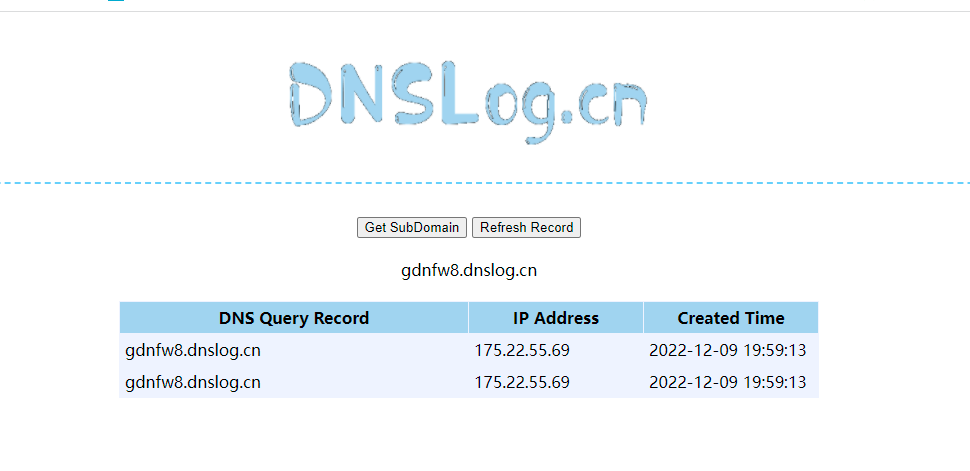This screenshot has width=970, height=471.
Task: Select second row gdnfw8.dnslog.cn record
Action: pyautogui.click(x=193, y=382)
